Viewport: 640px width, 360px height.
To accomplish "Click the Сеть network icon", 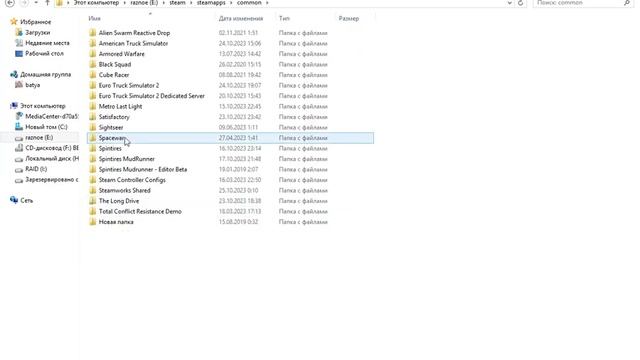I will tap(14, 200).
